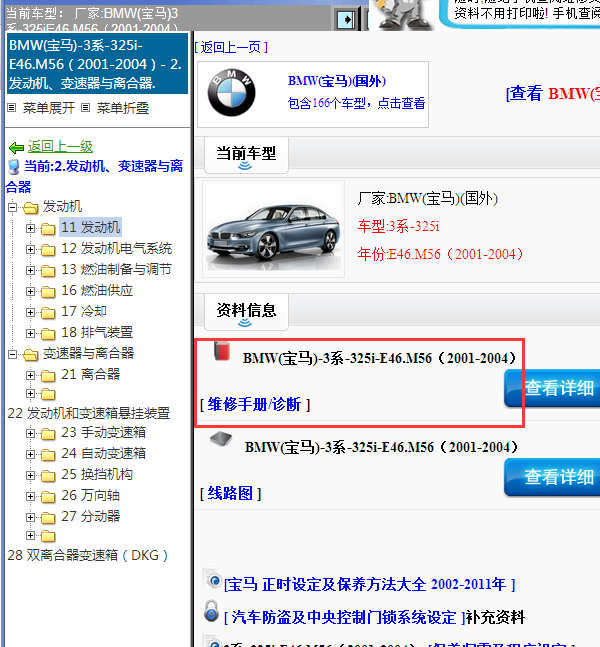Expand the 21 离合器 node
The width and height of the screenshot is (600, 647).
click(x=30, y=375)
